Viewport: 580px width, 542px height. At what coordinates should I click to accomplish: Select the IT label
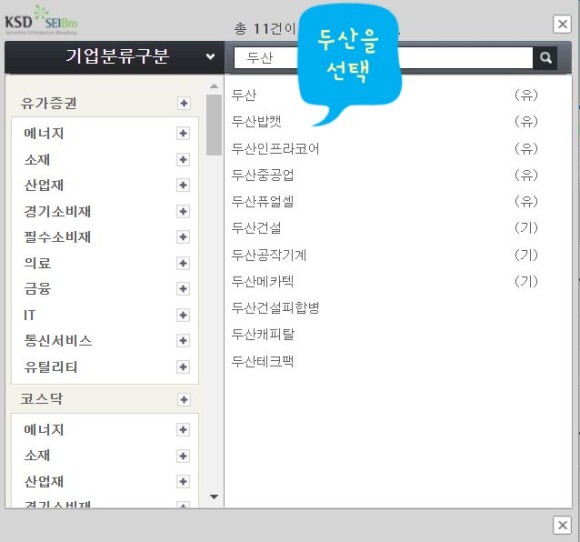click(30, 315)
